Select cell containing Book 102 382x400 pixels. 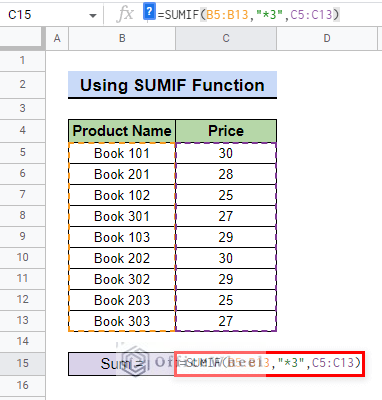point(122,195)
